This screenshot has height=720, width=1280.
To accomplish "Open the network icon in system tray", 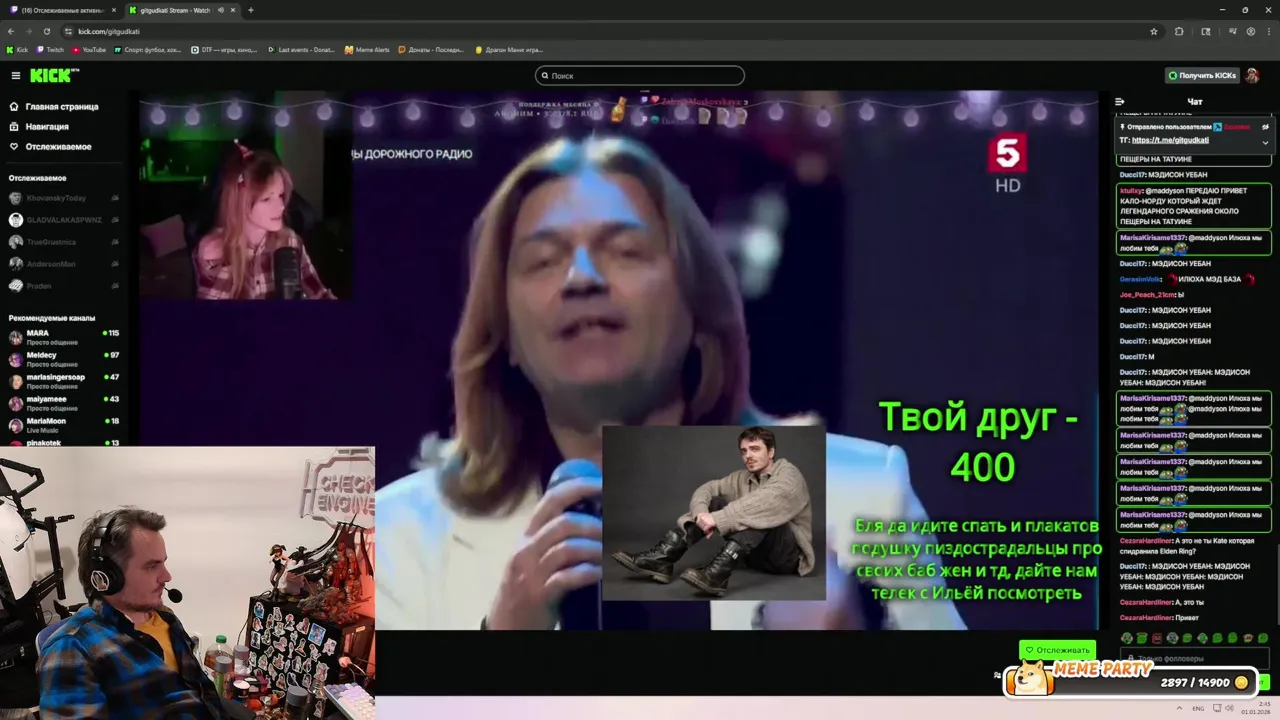I will pyautogui.click(x=1215, y=708).
